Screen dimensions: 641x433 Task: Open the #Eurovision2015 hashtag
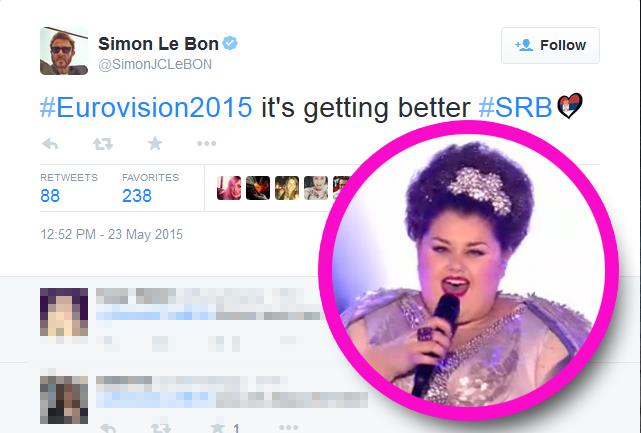[146, 108]
